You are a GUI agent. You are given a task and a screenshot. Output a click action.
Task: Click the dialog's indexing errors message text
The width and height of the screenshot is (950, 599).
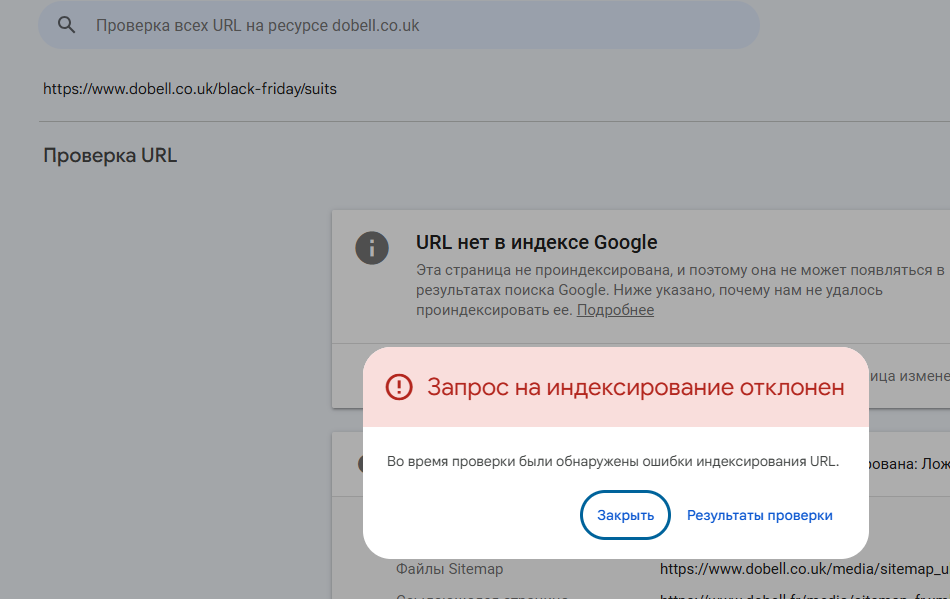pyautogui.click(x=612, y=461)
